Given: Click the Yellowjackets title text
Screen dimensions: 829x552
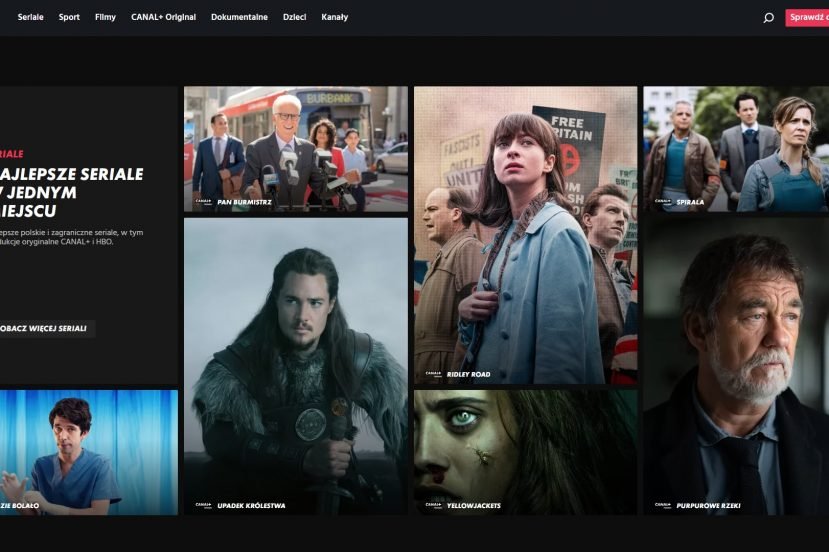Looking at the screenshot, I should (474, 505).
